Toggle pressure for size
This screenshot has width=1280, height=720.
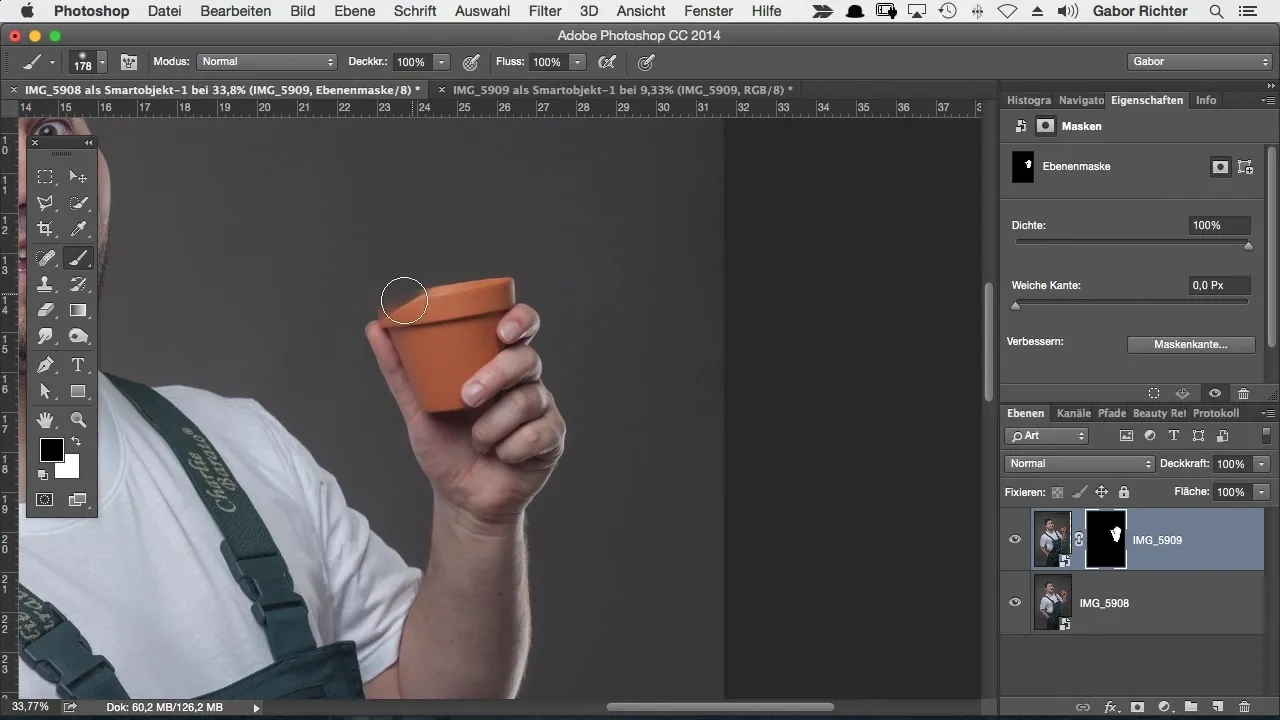[x=647, y=62]
